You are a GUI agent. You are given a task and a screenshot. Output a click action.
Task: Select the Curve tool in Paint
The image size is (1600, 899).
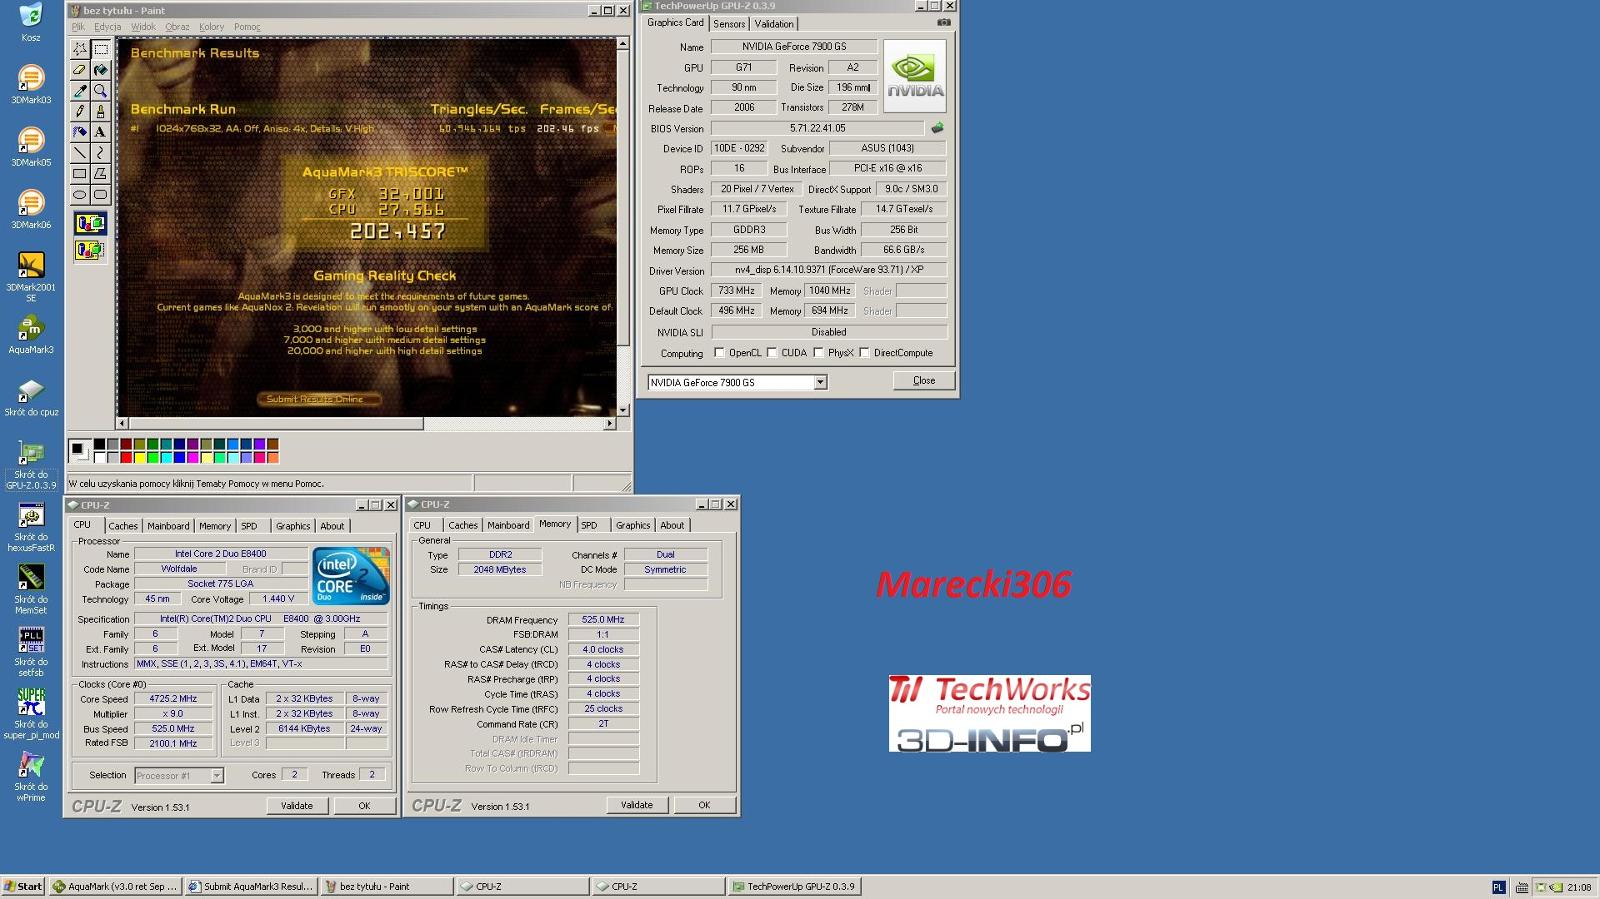[101, 153]
